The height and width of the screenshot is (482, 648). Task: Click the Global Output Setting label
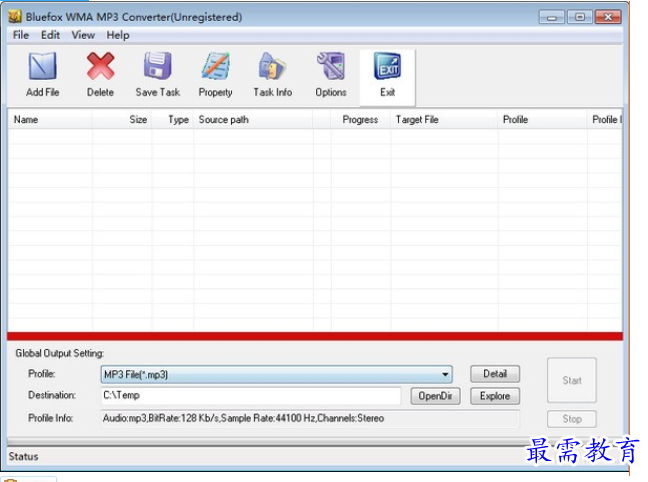tap(60, 353)
